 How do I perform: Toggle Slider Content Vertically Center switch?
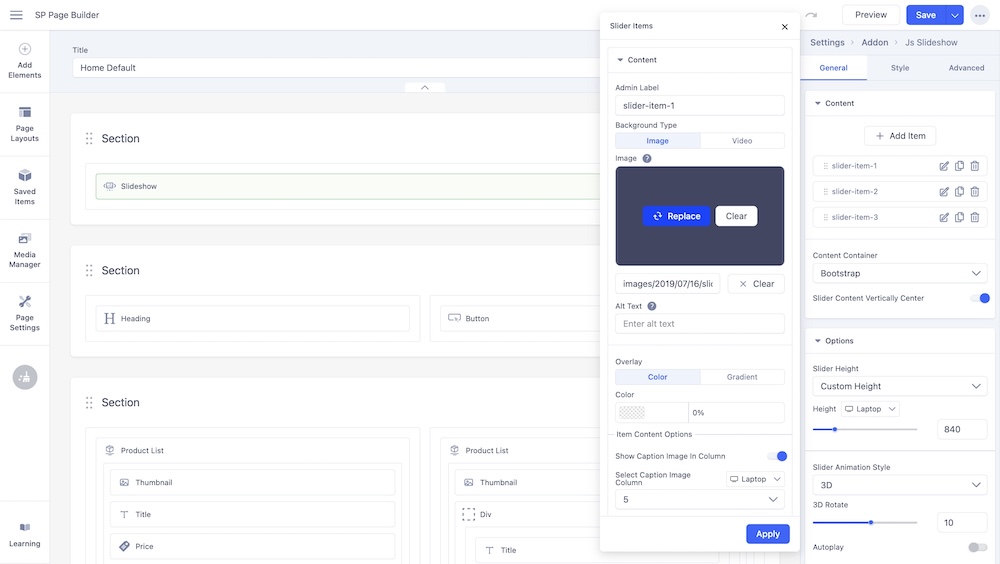point(979,298)
